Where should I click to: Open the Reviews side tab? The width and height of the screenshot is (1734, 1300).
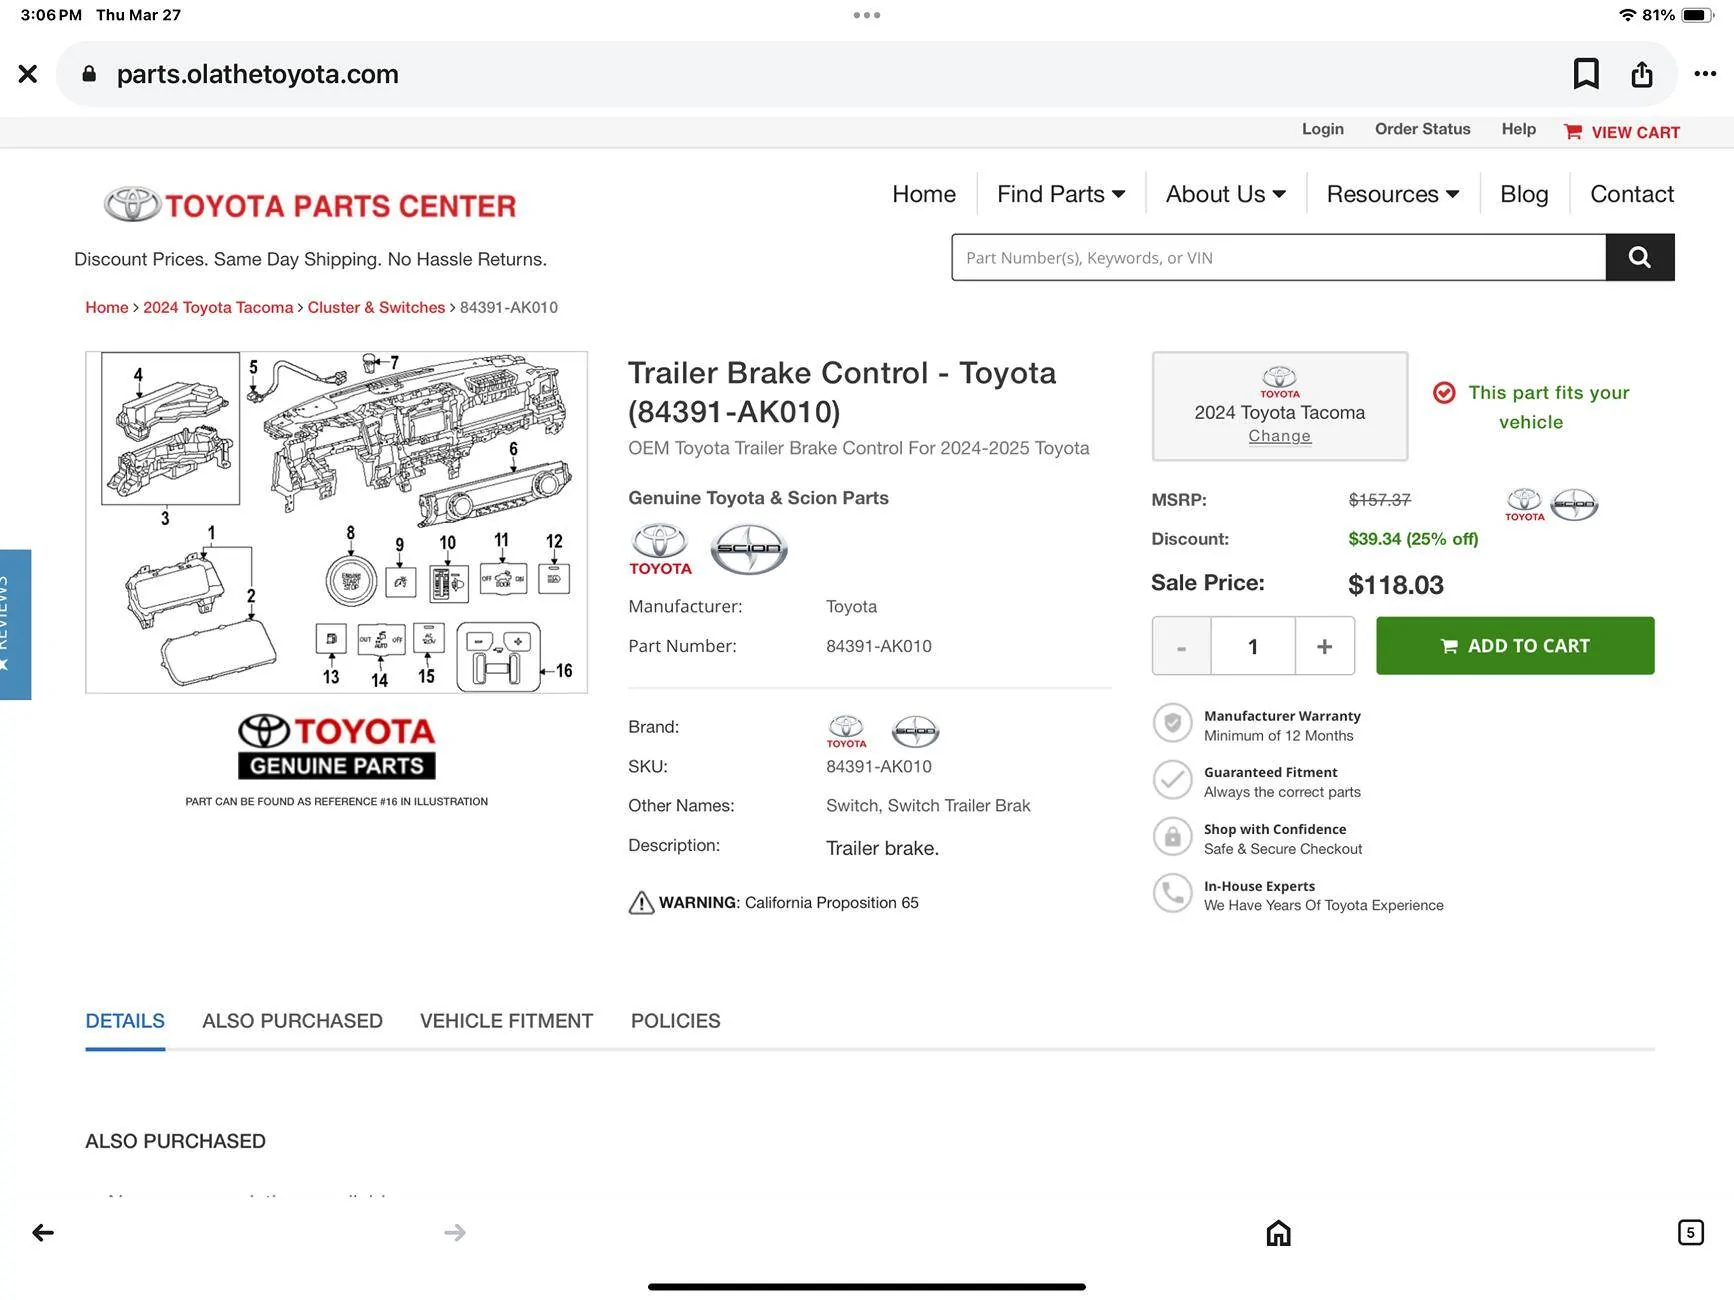[x=15, y=624]
